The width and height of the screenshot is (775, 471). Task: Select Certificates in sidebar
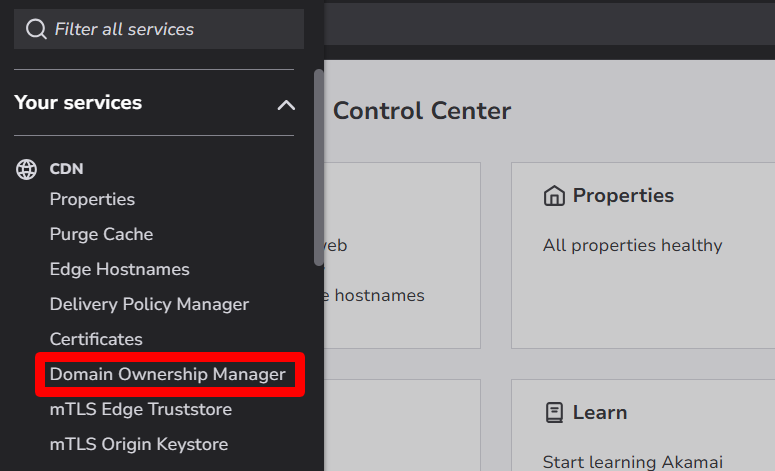[96, 339]
